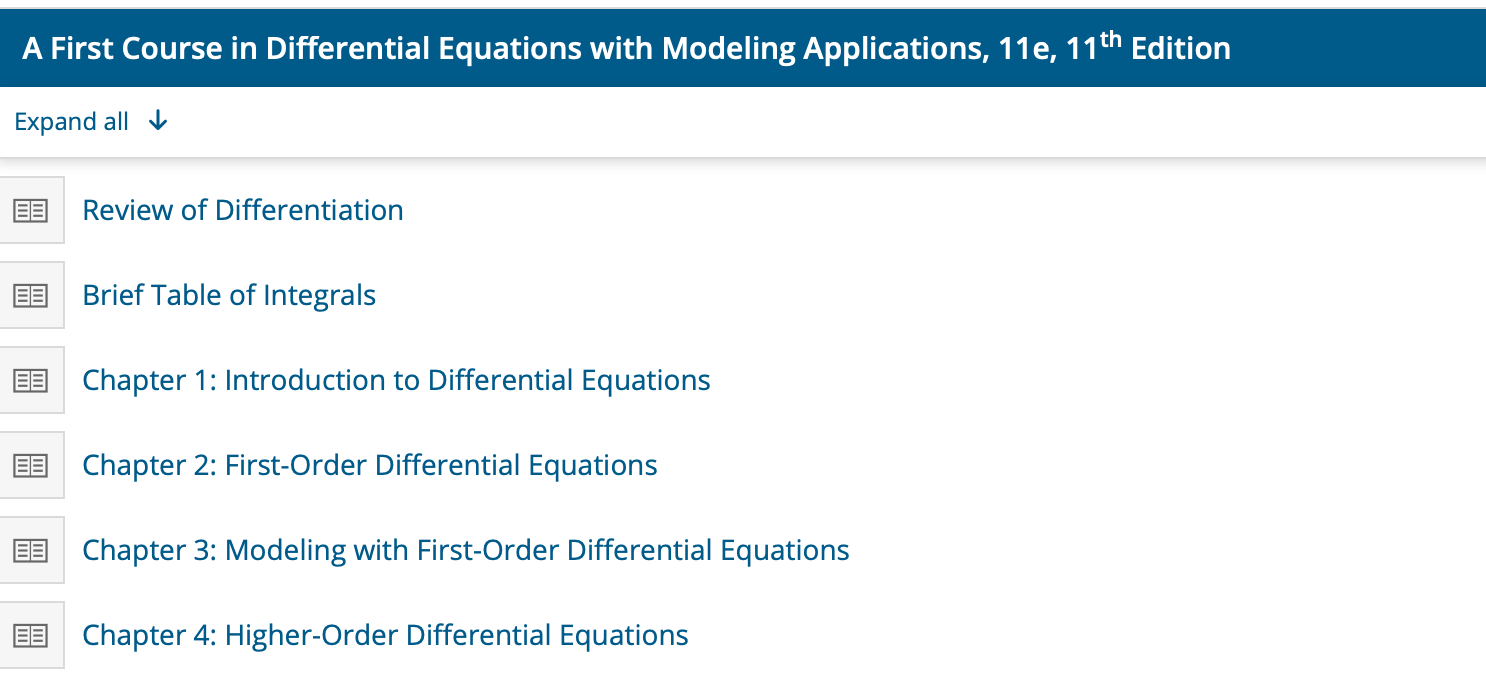
Task: Select the book icon next to Chapter 3
Action: click(x=32, y=549)
